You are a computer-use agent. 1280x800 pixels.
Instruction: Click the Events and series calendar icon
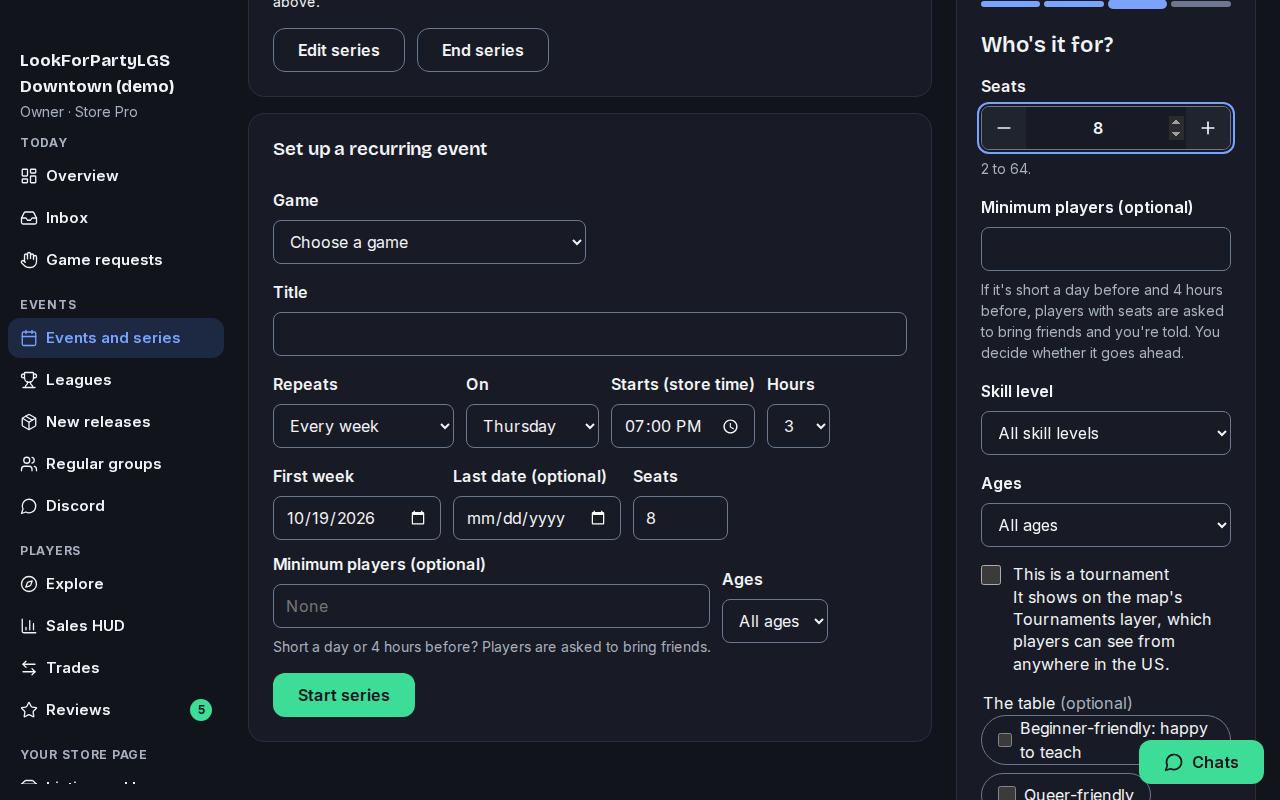(x=29, y=338)
